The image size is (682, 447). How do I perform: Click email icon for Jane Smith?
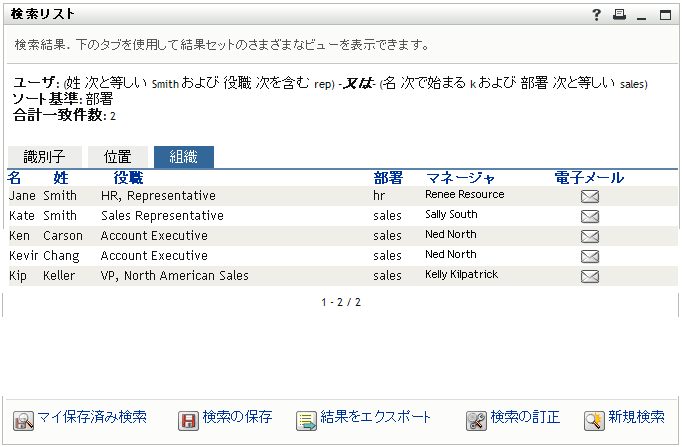(x=590, y=196)
